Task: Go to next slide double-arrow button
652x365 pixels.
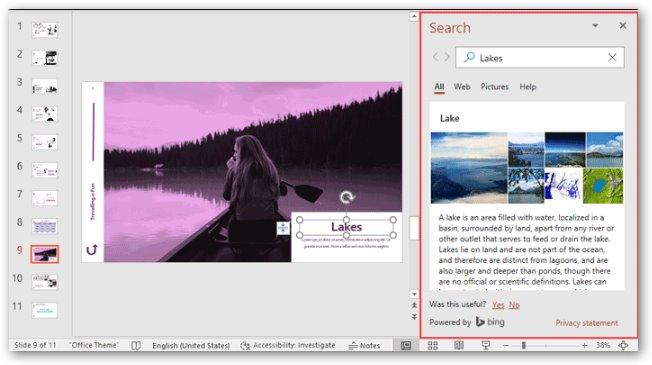Action: (414, 317)
